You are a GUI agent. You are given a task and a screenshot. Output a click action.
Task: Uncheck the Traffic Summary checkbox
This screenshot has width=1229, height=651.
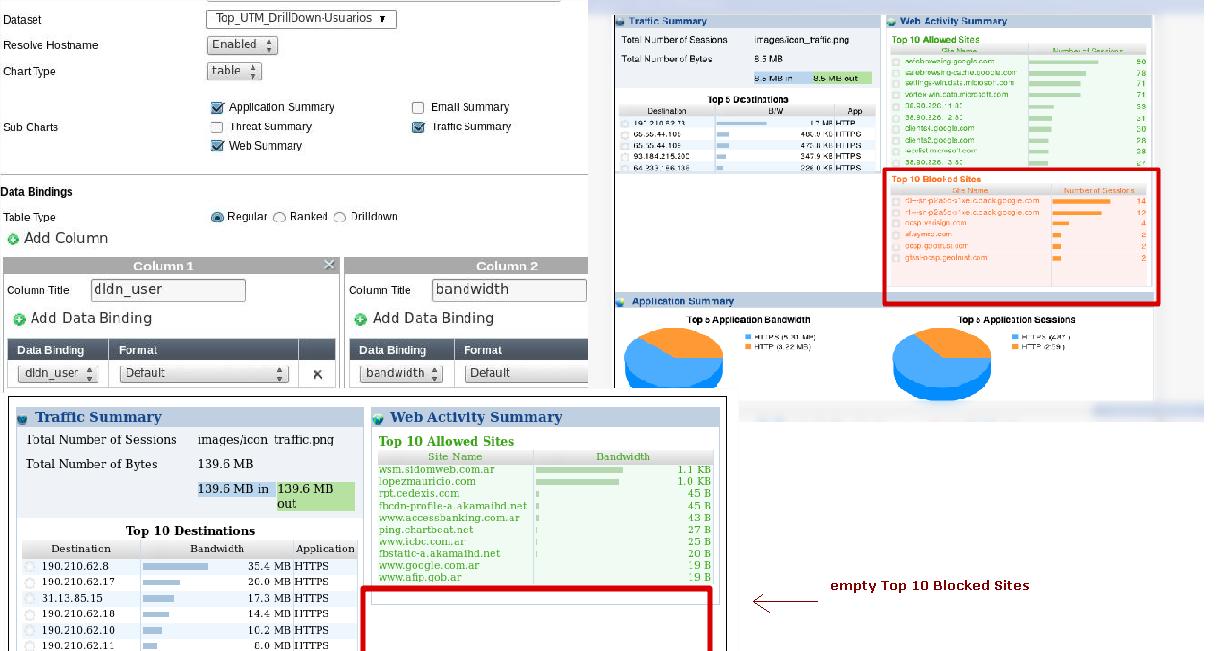click(418, 127)
